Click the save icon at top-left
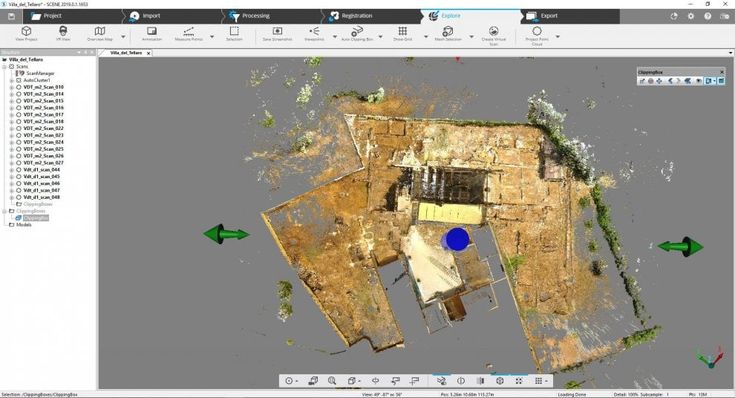The height and width of the screenshot is (398, 735). point(11,16)
